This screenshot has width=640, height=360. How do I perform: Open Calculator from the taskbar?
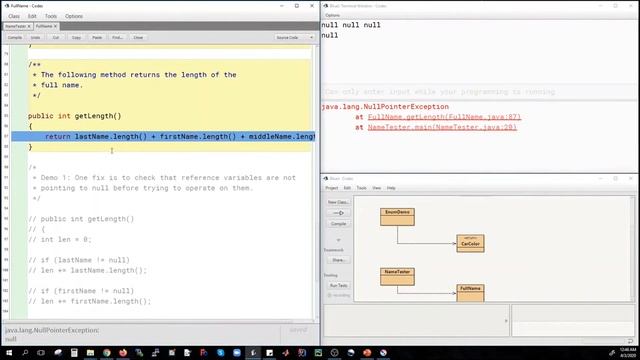click(x=74, y=353)
